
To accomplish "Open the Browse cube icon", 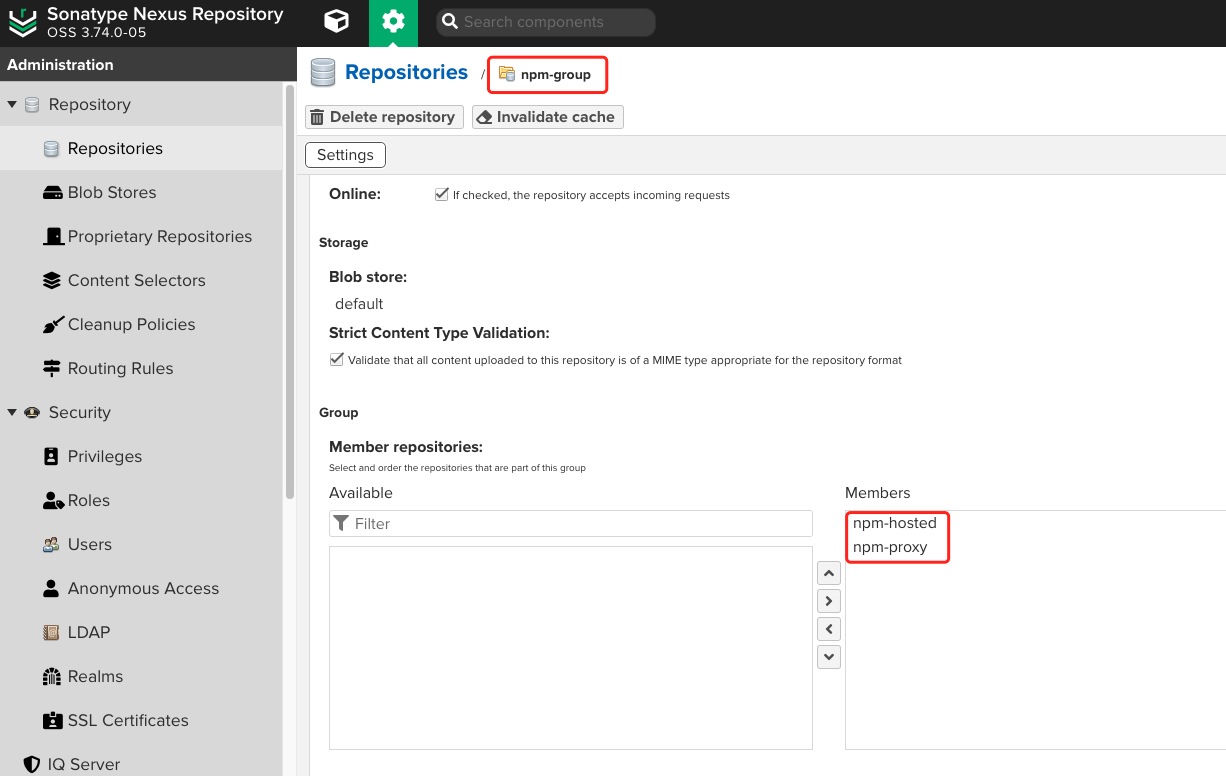I will [x=337, y=22].
